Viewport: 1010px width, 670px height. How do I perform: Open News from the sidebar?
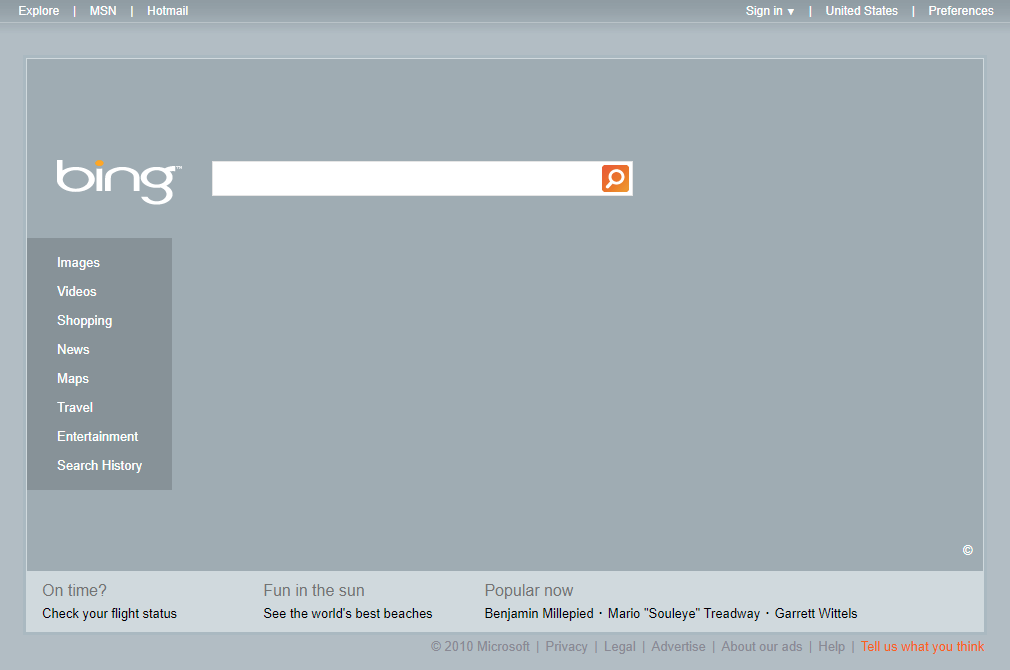tap(73, 350)
